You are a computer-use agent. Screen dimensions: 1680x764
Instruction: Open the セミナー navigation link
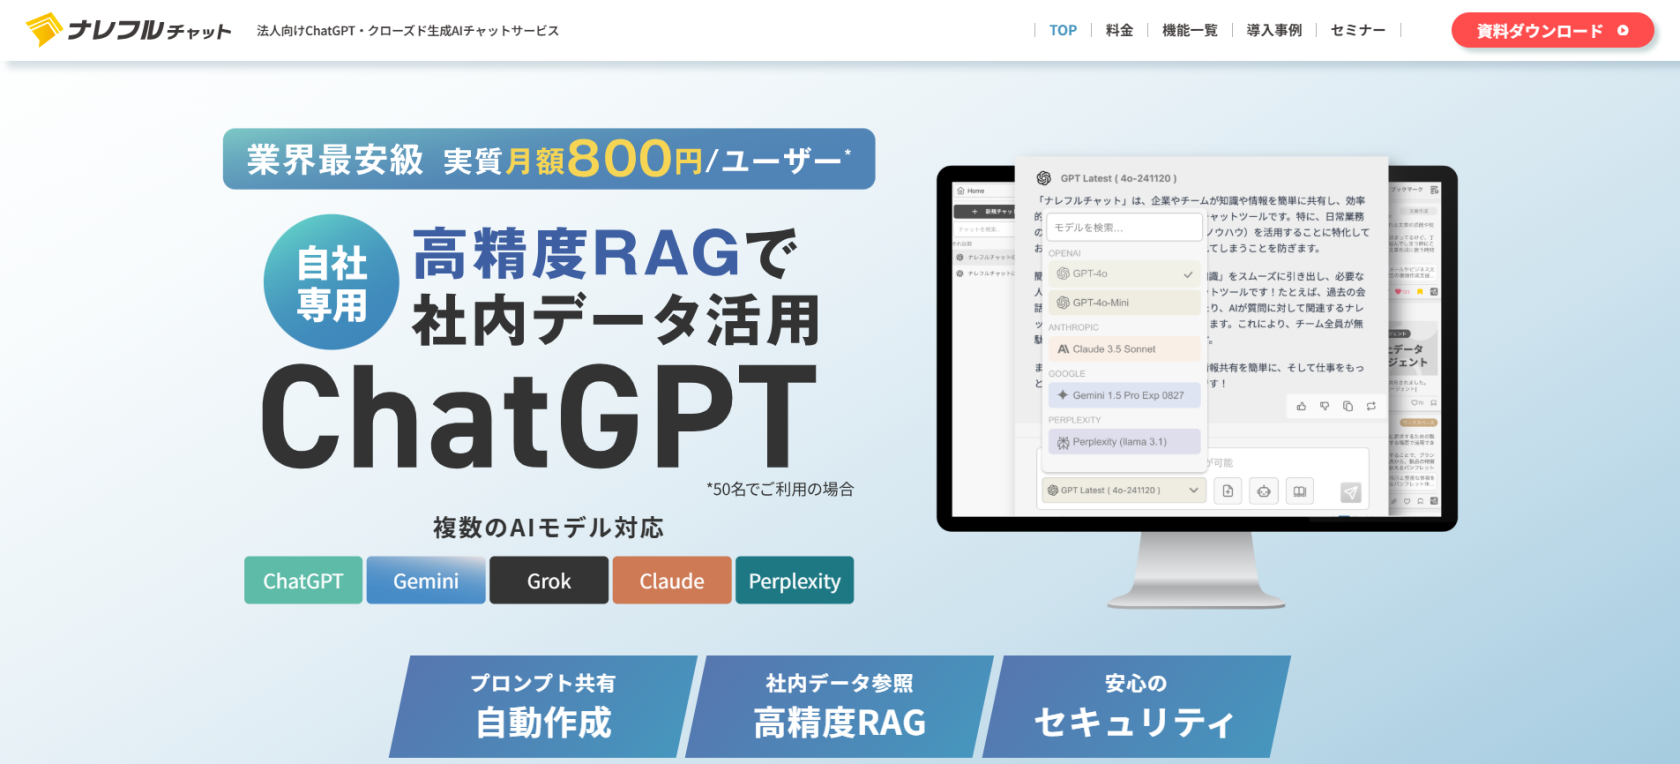pos(1358,30)
